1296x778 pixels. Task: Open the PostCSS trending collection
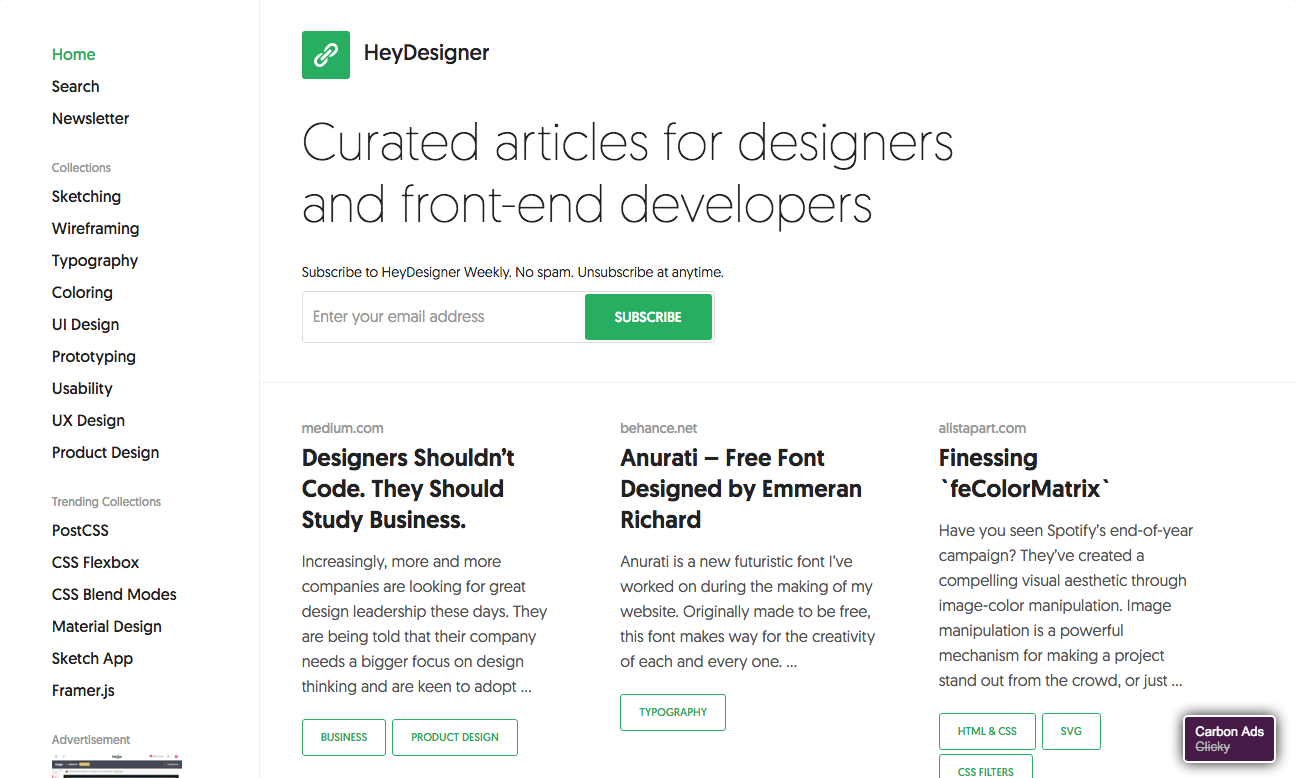80,530
